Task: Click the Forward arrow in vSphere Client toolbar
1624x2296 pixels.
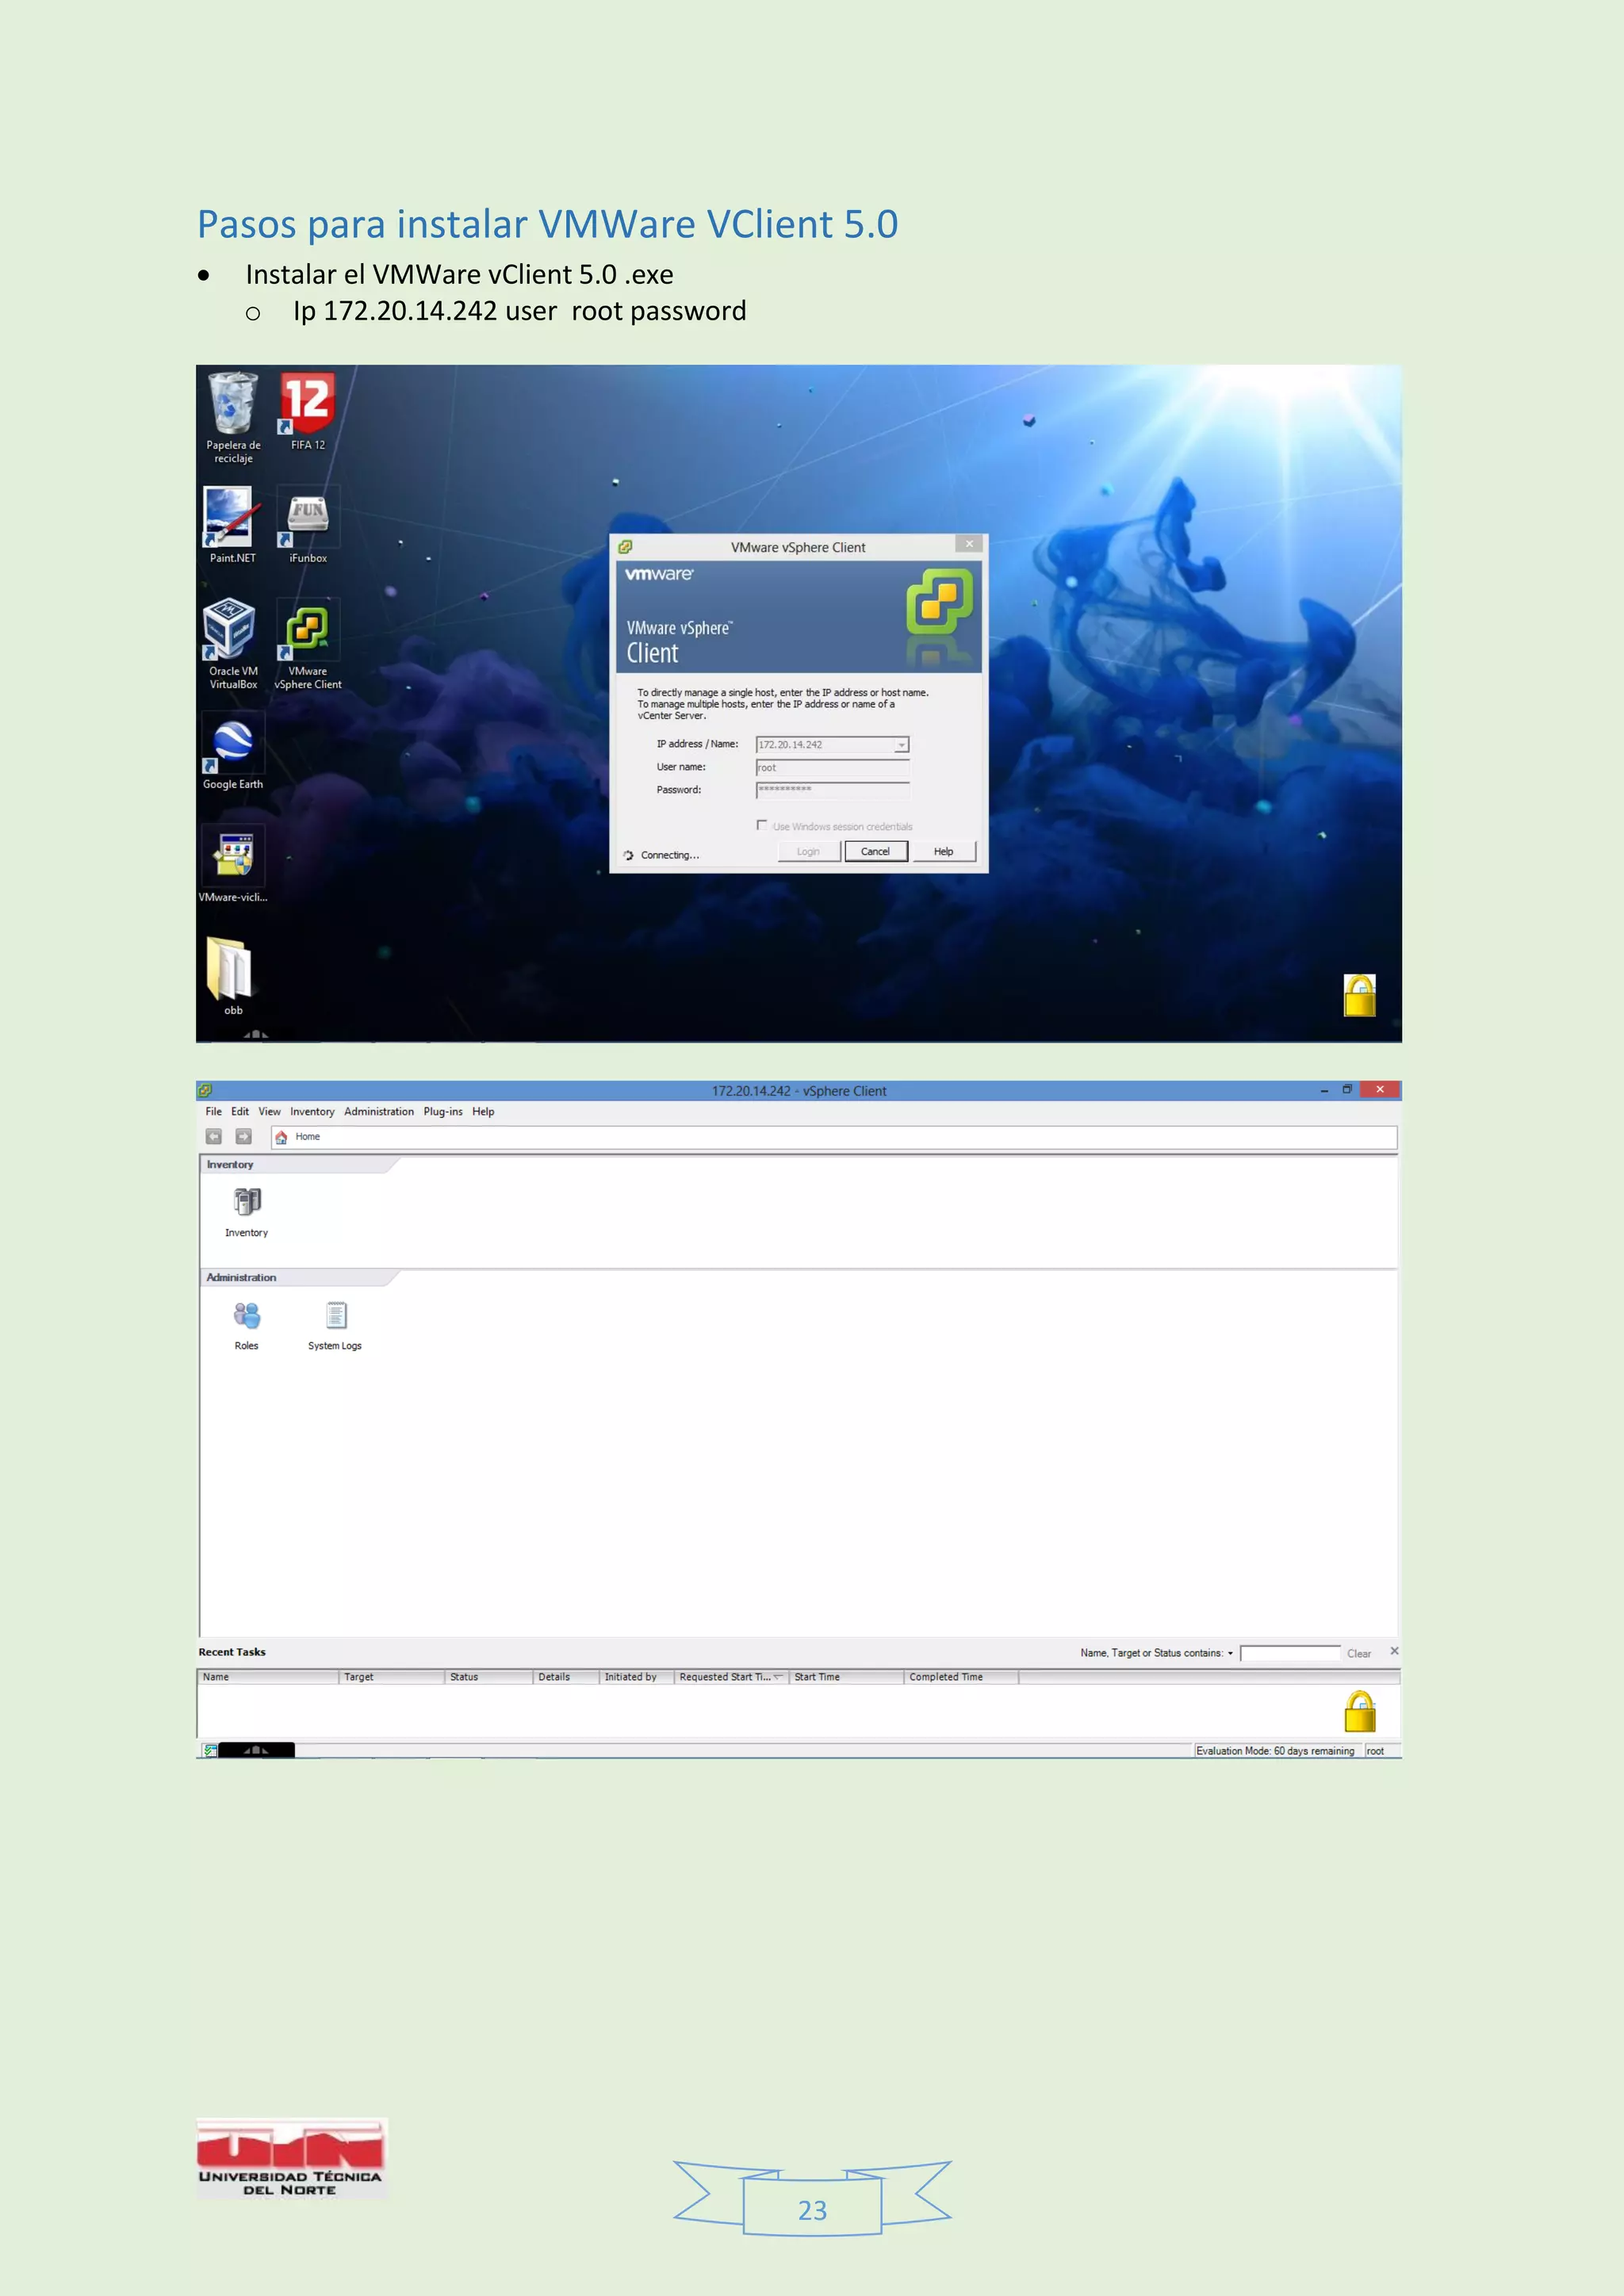Action: point(243,1136)
